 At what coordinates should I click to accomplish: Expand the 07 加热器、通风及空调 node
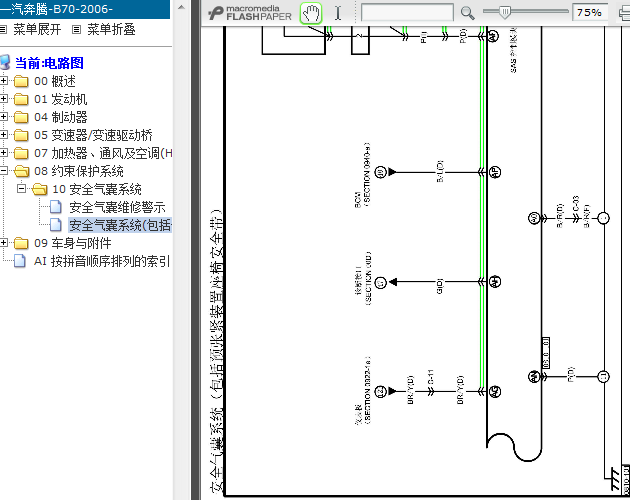(4, 153)
